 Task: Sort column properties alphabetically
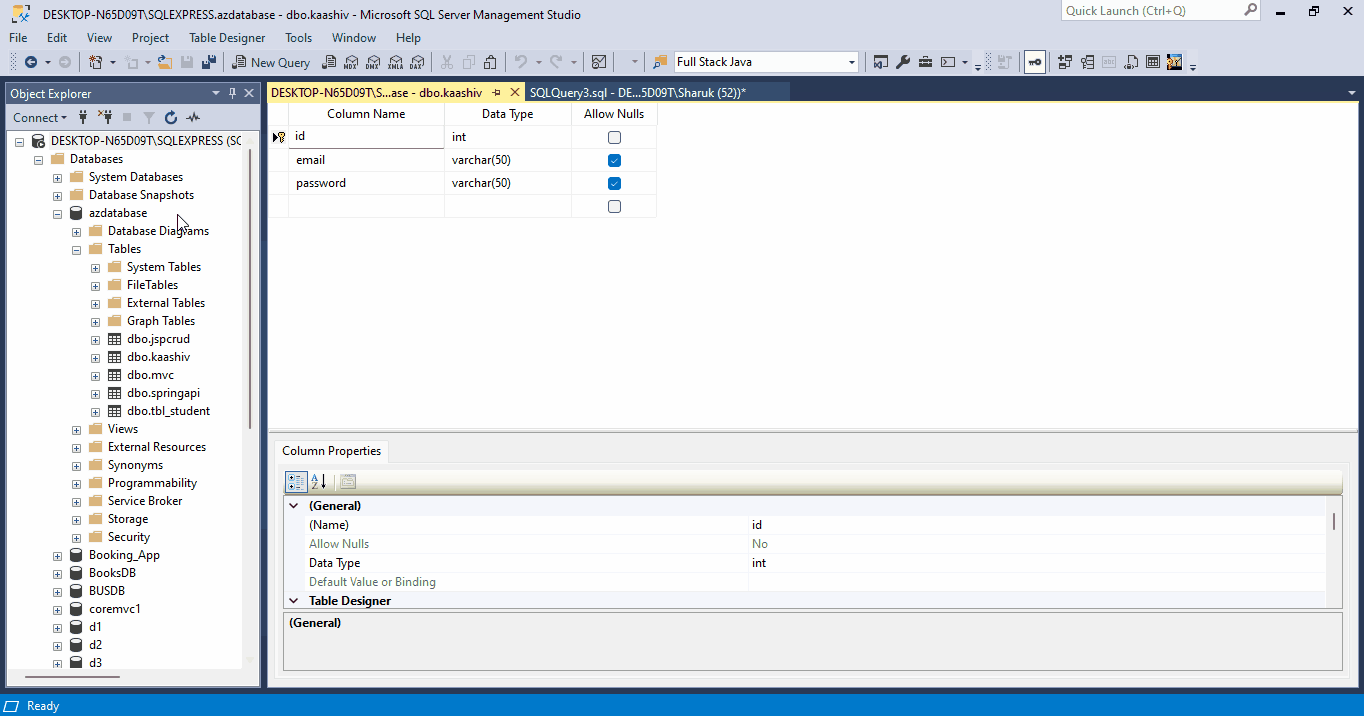318,481
